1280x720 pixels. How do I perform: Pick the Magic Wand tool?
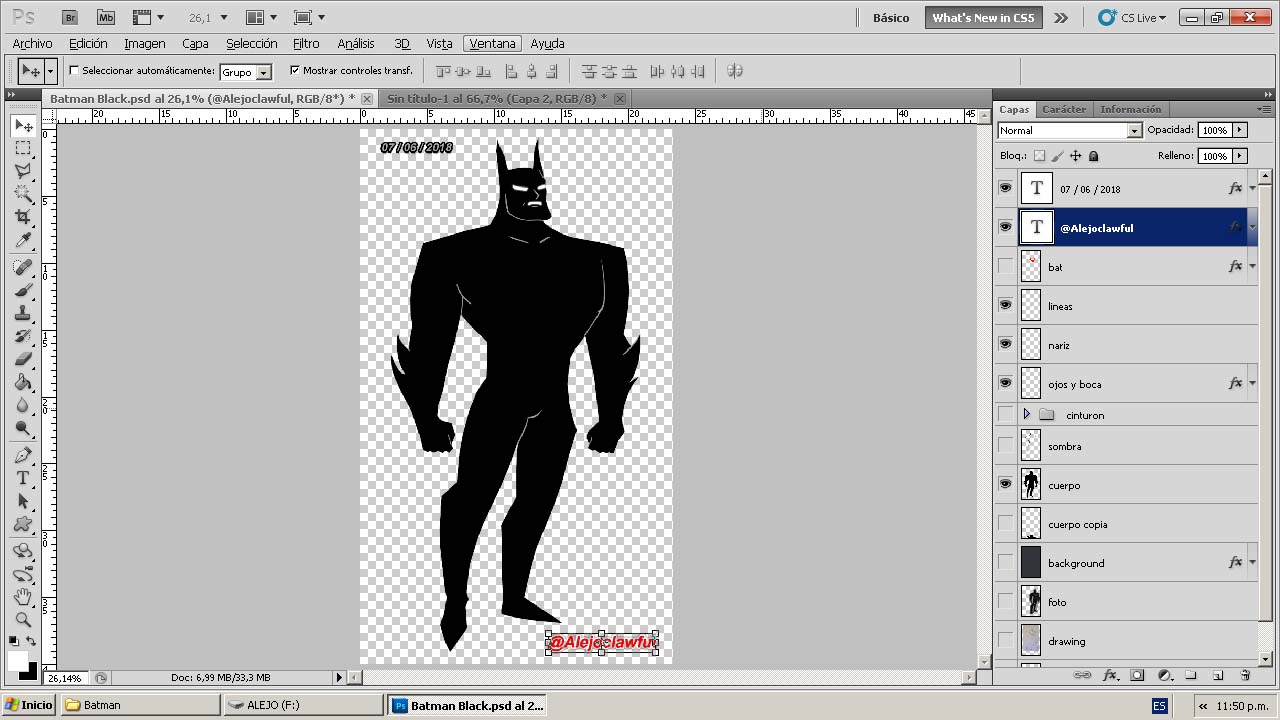(22, 194)
